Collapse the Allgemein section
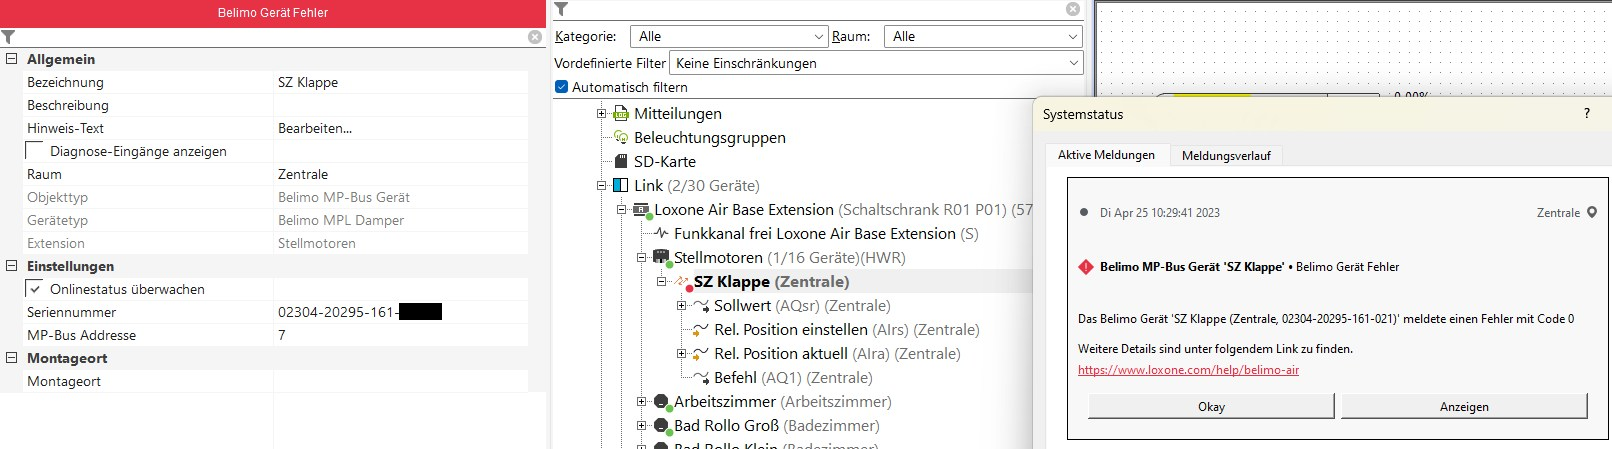This screenshot has height=449, width=1612. [x=12, y=59]
